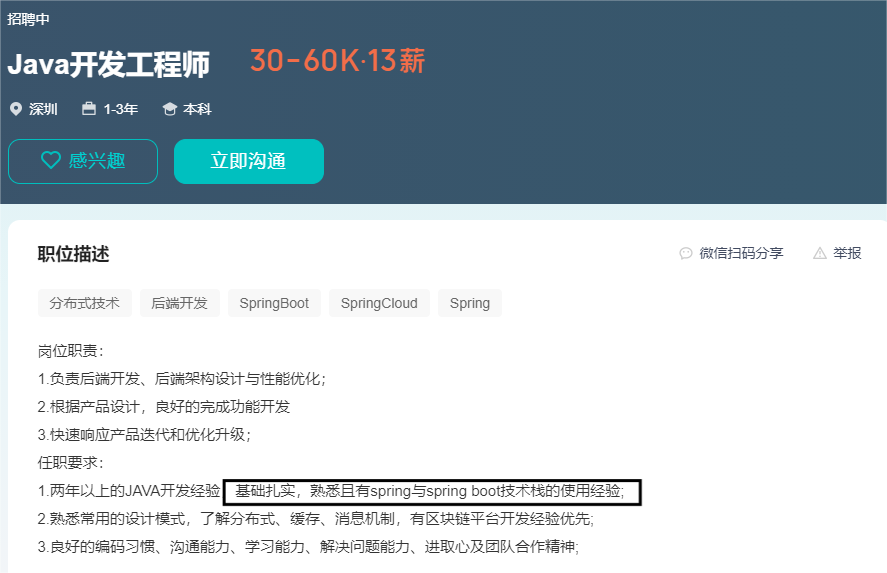Open 微信扫码分享 link
Screen dimensions: 887x573
pos(741,253)
